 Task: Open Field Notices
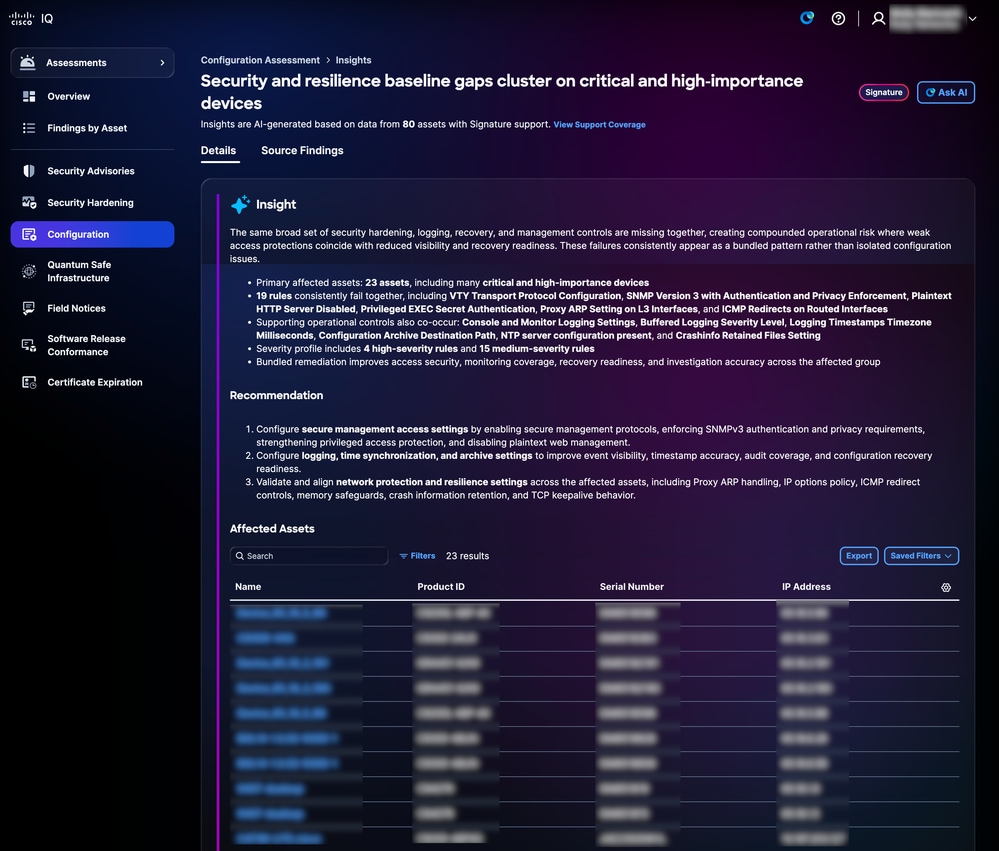tap(76, 308)
